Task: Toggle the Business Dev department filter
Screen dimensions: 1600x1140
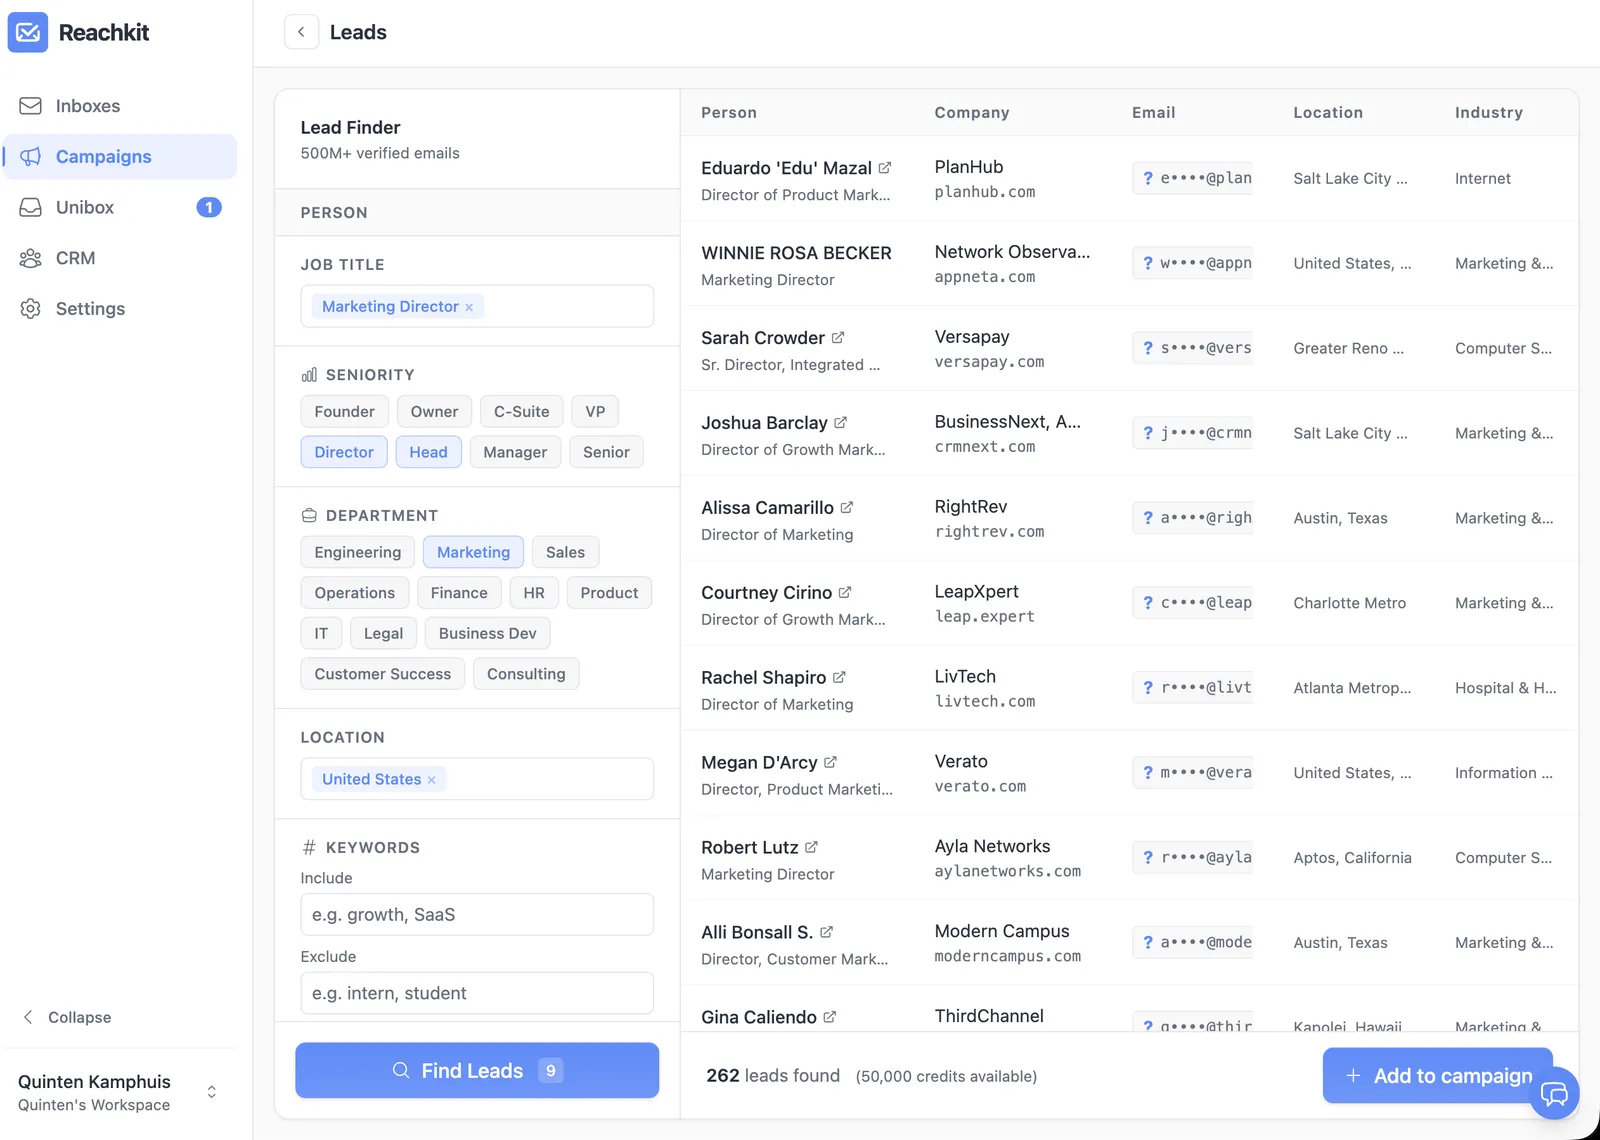Action: pos(487,633)
